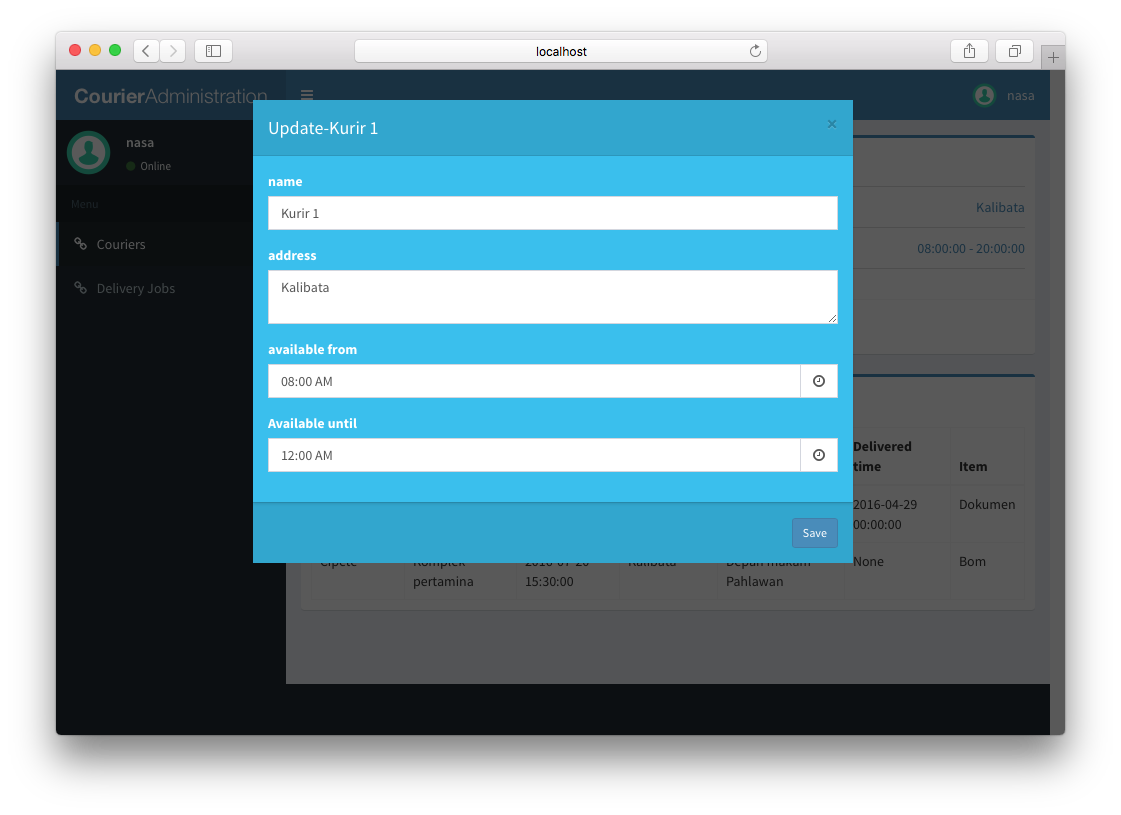Click the localhost address bar
1121x815 pixels.
(x=560, y=51)
